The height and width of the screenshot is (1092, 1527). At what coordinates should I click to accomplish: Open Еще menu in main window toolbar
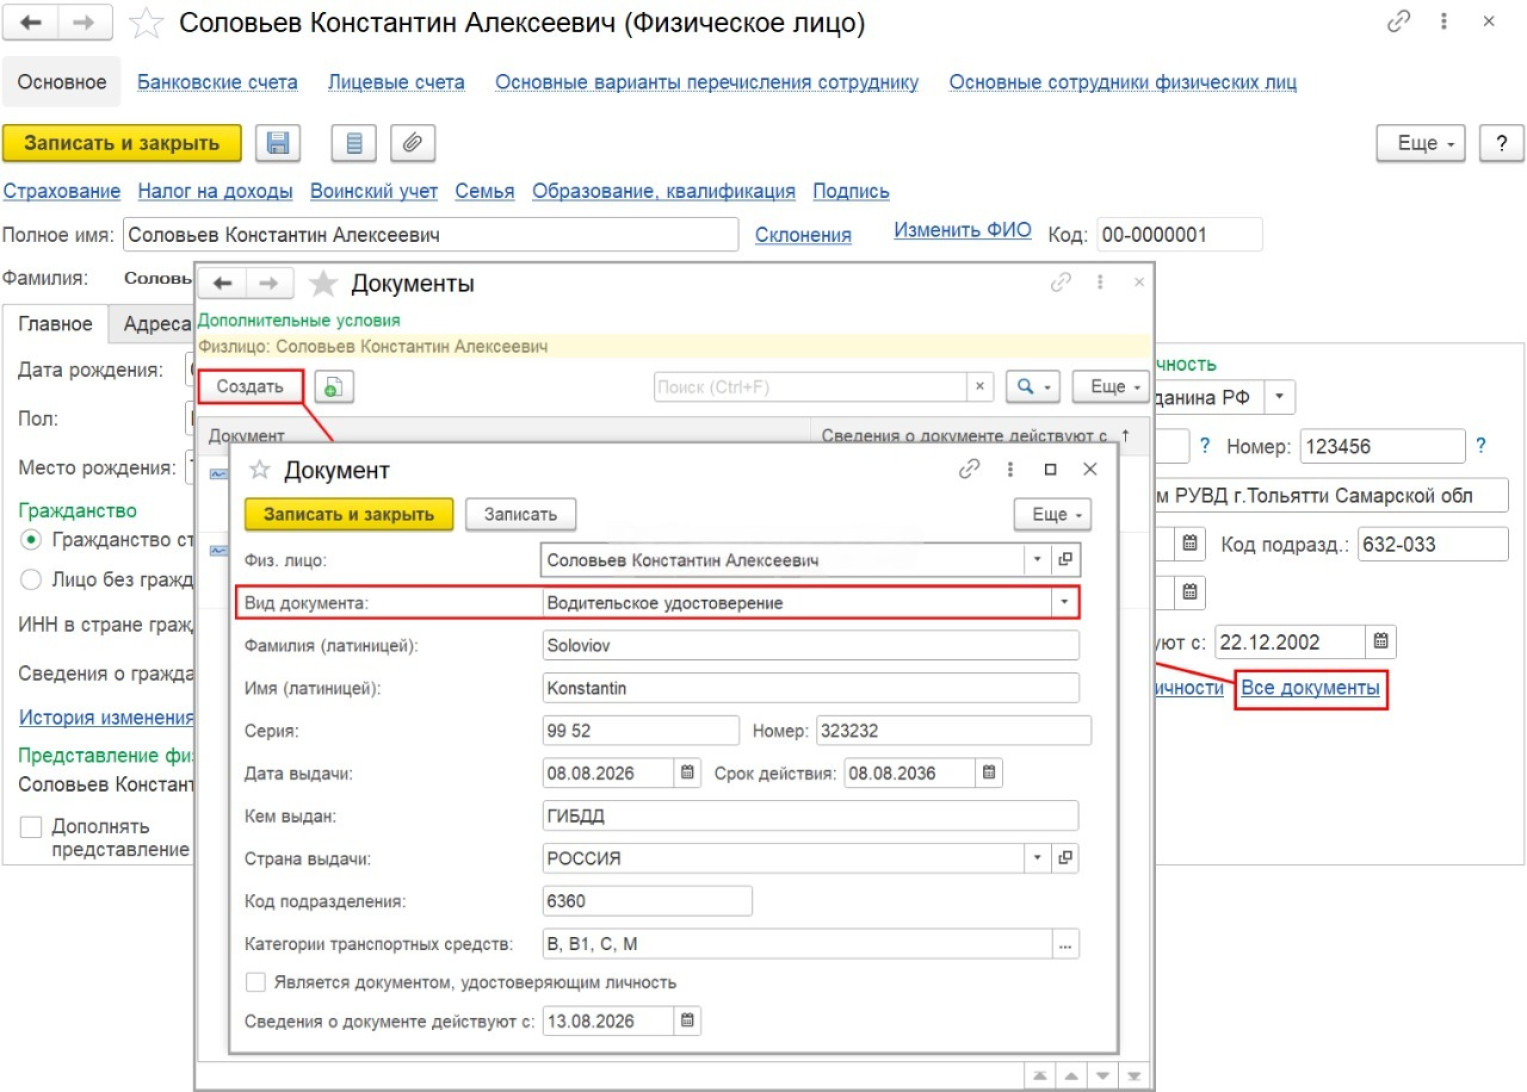(1421, 143)
